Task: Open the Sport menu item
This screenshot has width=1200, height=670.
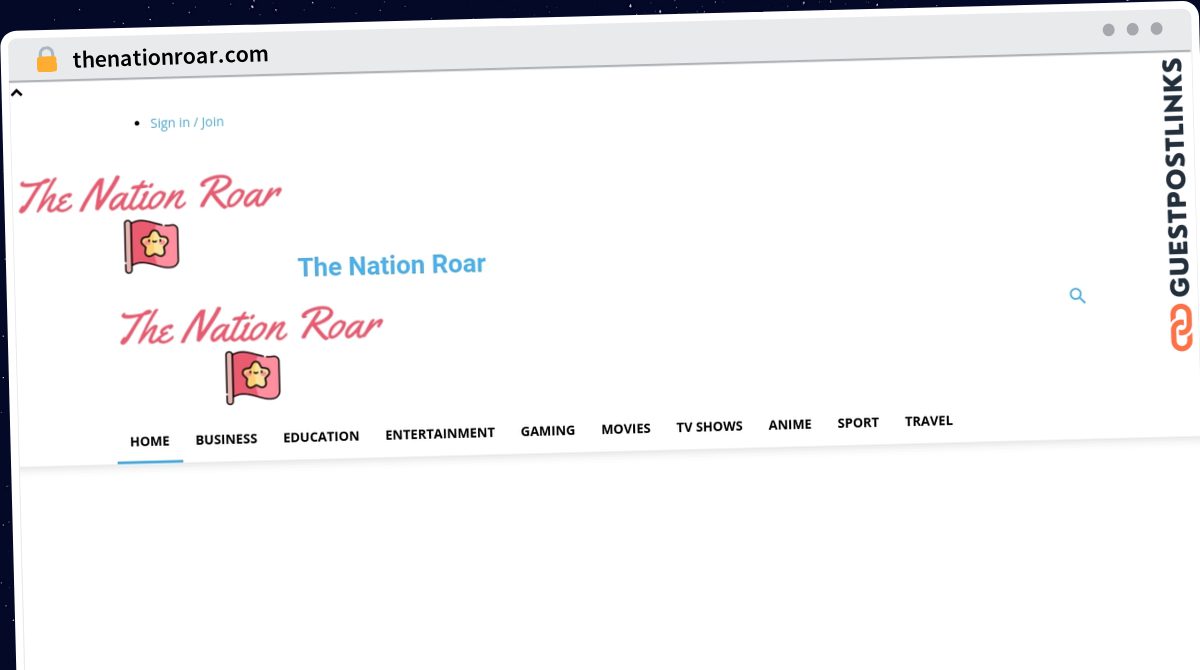Action: (858, 423)
